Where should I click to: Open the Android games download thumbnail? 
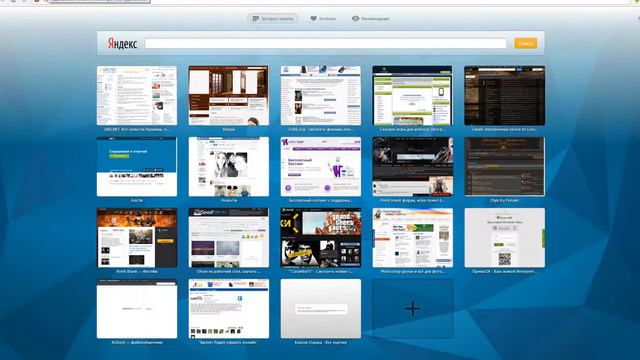412,96
